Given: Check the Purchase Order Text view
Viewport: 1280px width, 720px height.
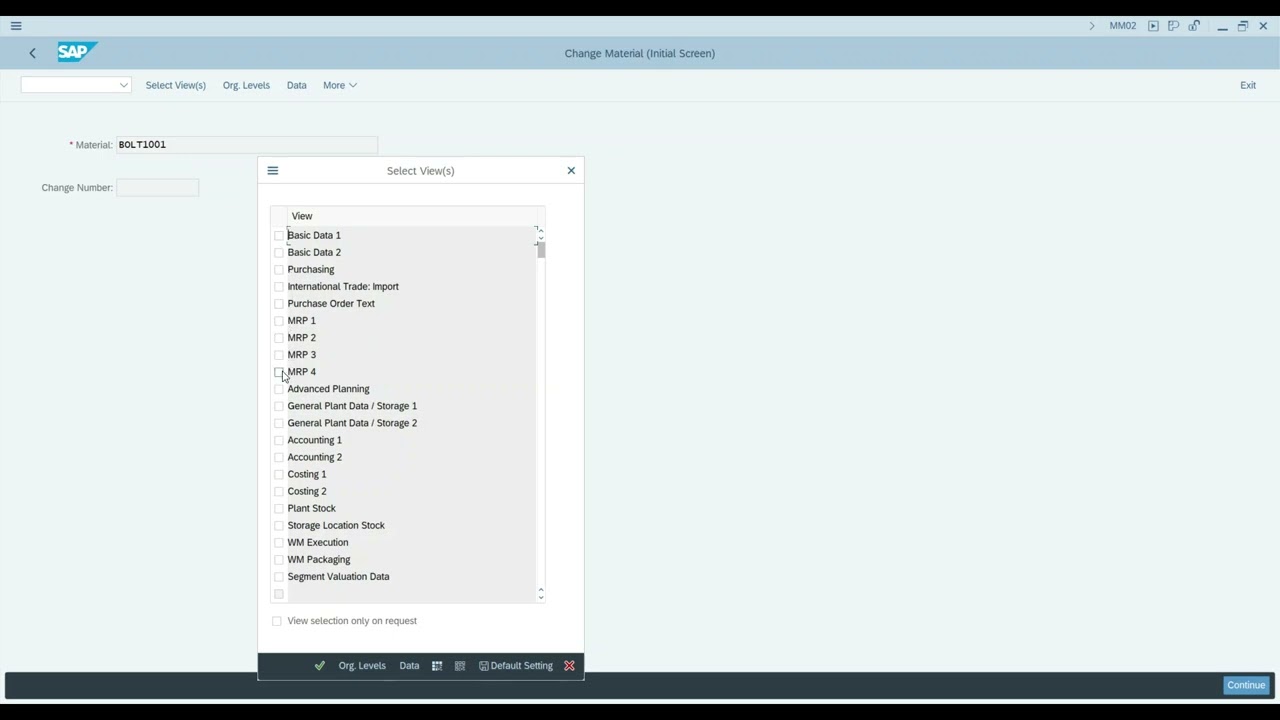Looking at the screenshot, I should 279,304.
